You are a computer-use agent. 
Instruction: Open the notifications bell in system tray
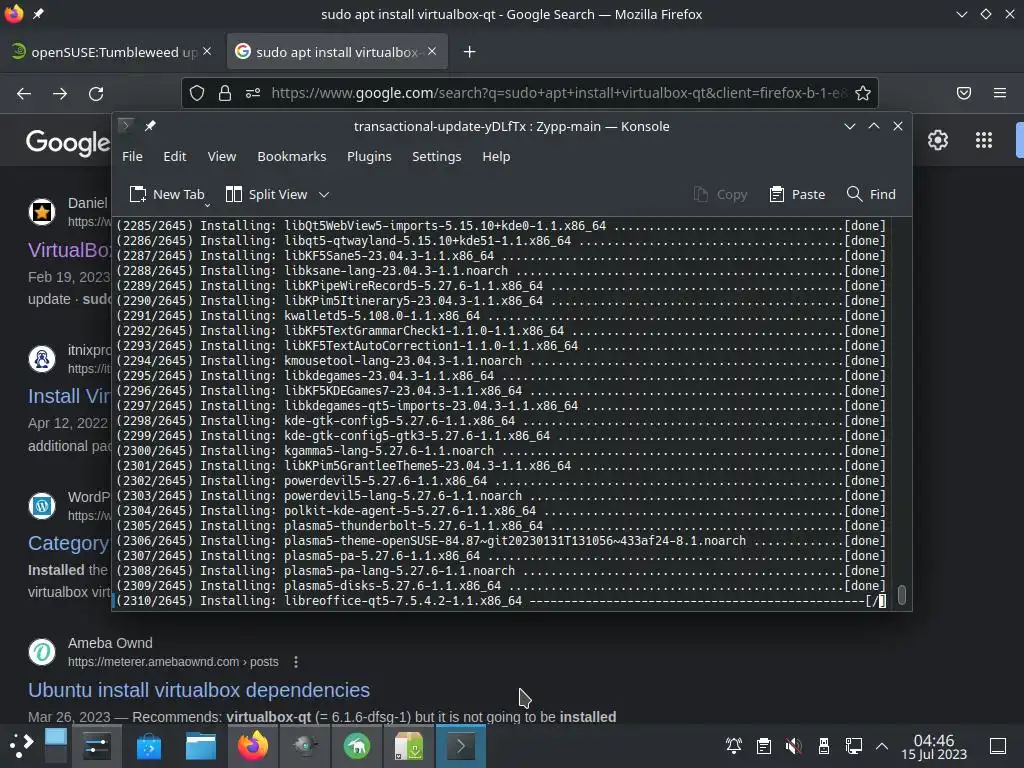tap(733, 746)
